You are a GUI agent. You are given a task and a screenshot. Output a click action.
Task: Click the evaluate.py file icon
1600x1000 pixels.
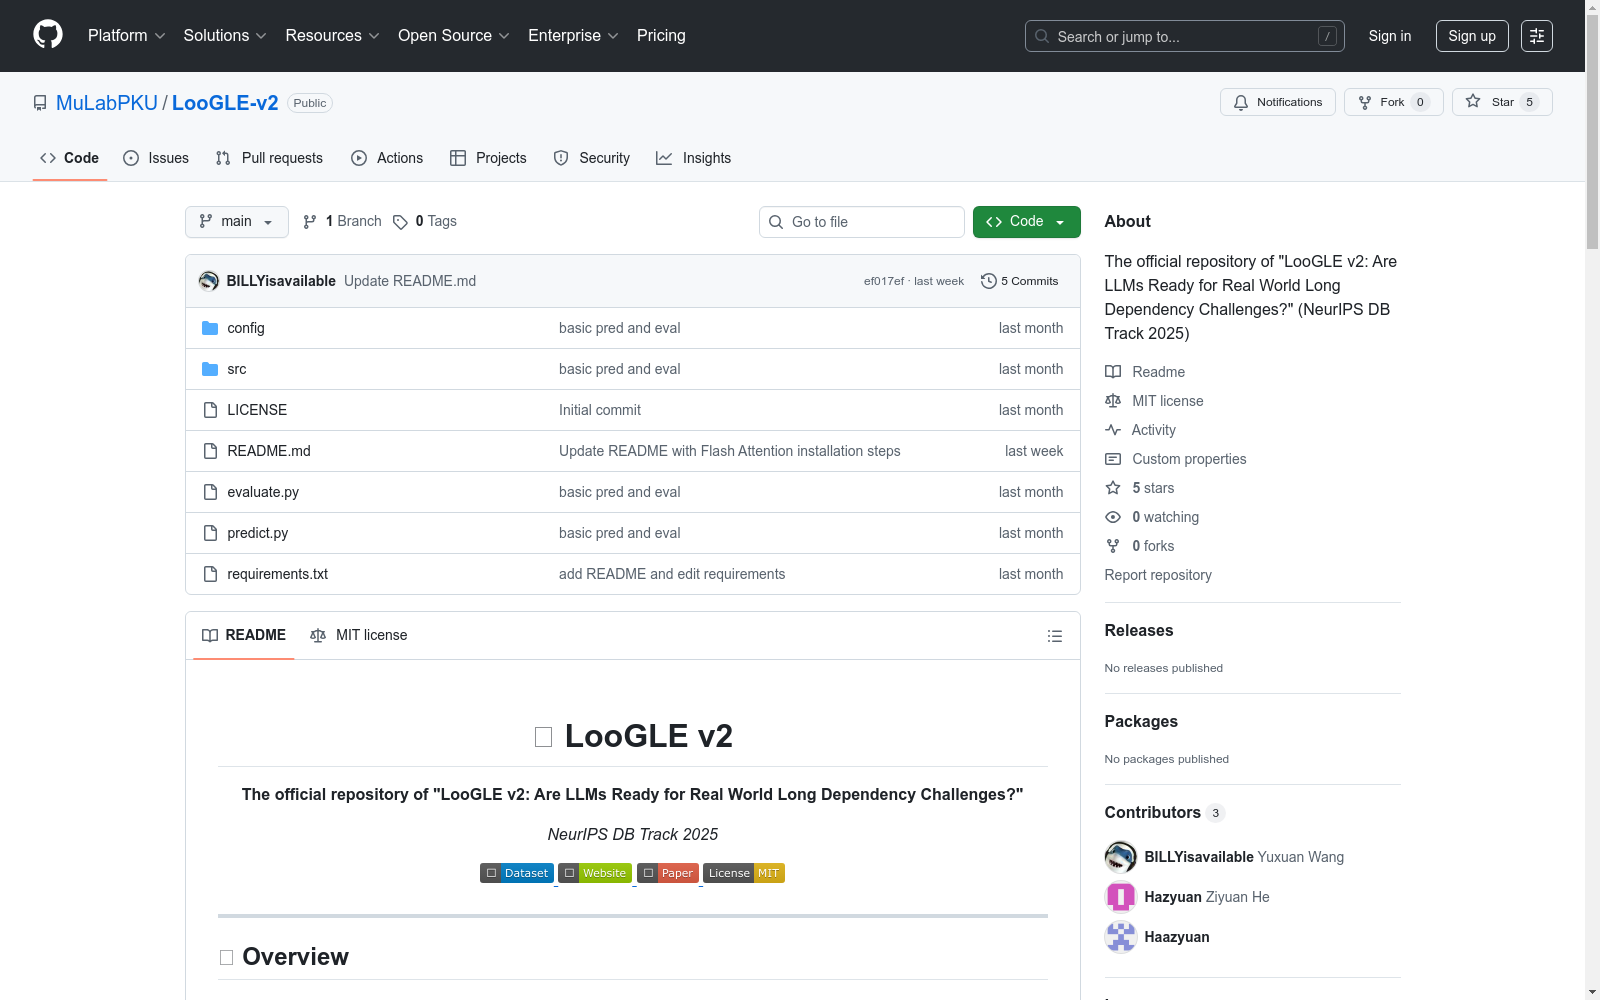point(210,492)
